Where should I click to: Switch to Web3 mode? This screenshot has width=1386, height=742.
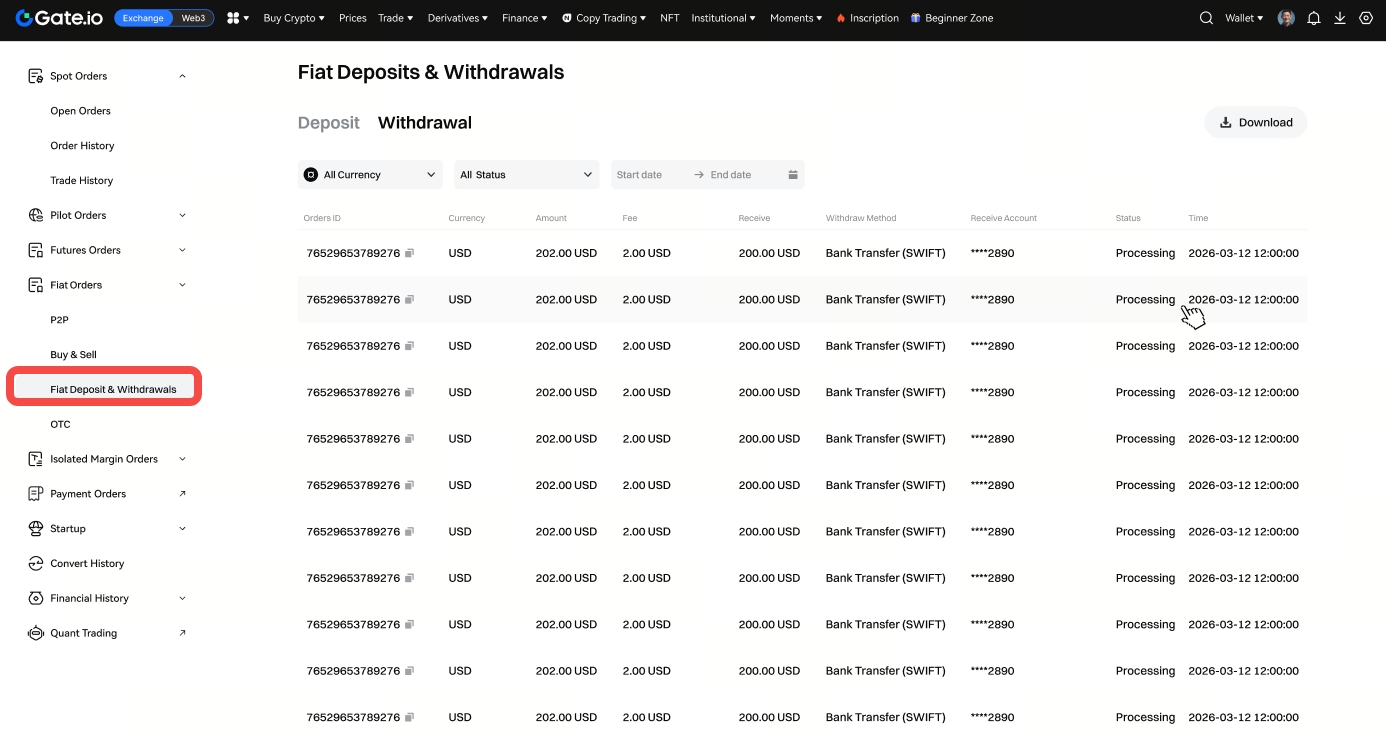193,18
